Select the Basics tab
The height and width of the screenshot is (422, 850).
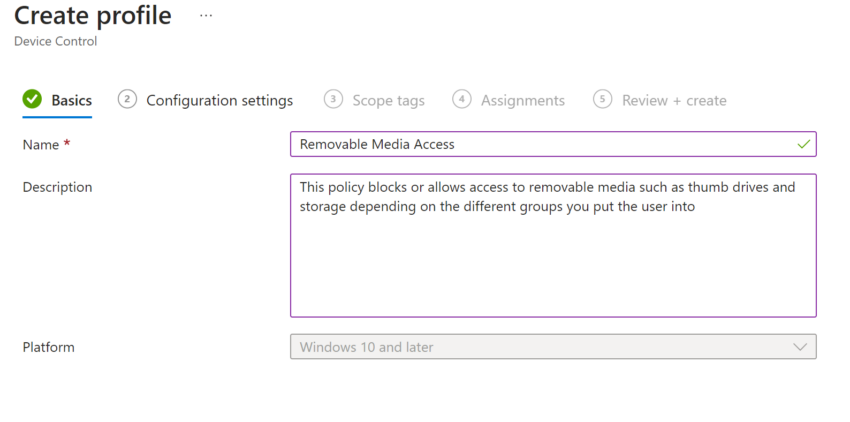pos(72,100)
